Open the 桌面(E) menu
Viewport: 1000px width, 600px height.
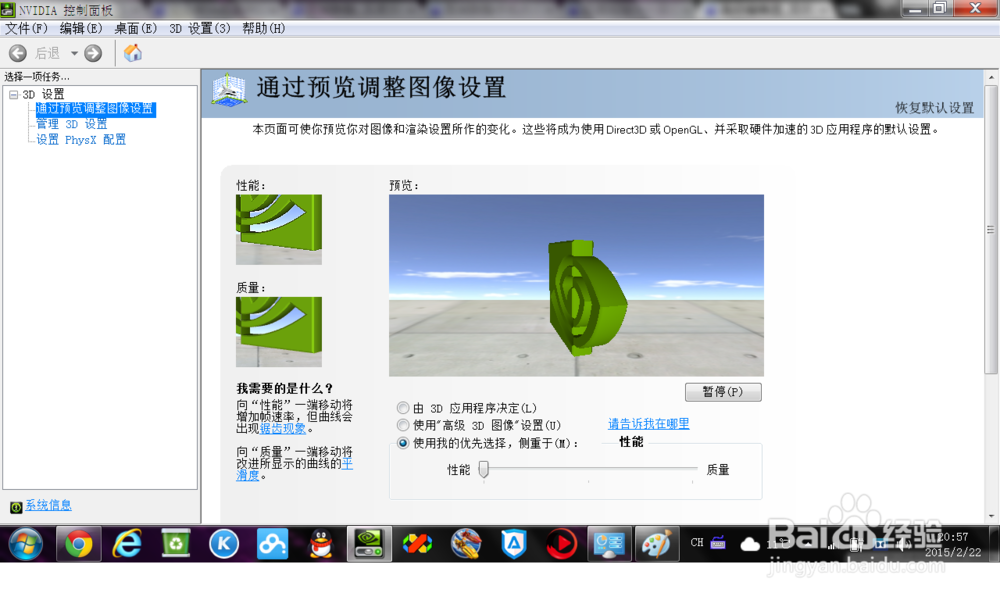(135, 29)
